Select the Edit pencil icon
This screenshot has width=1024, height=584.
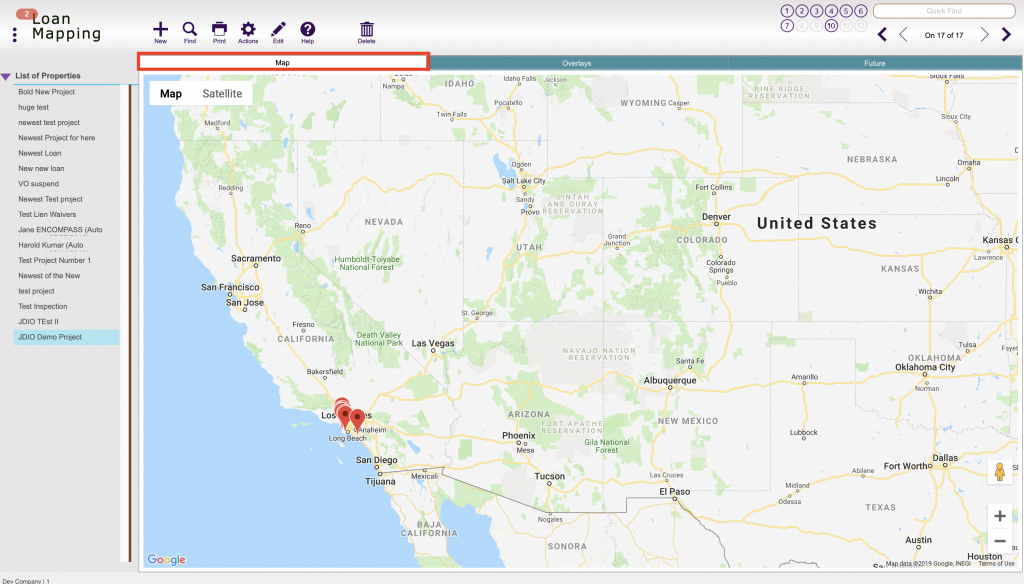point(278,27)
